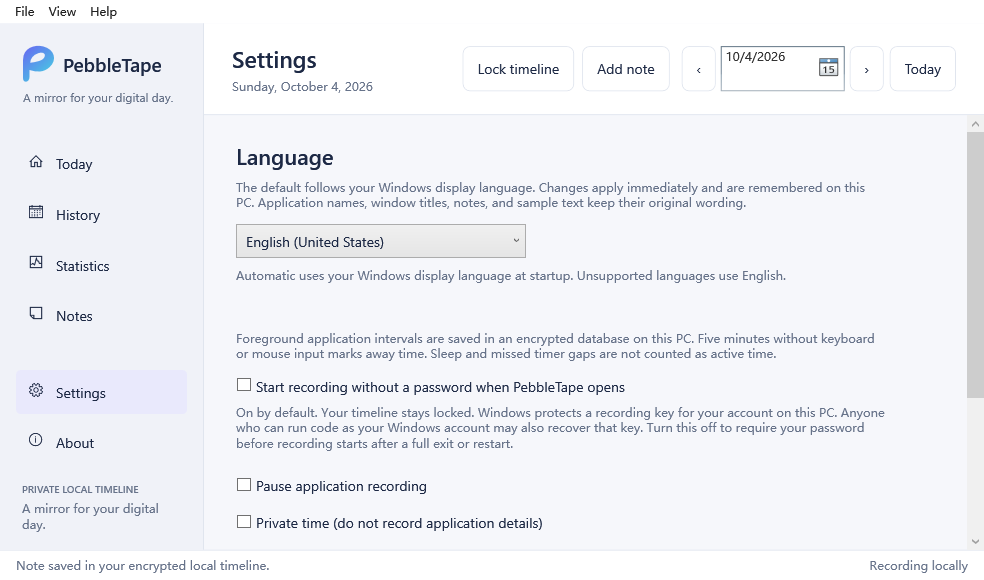Screen dimensions: 984x580
Task: Click the Lock timeline button
Action: [x=518, y=69]
